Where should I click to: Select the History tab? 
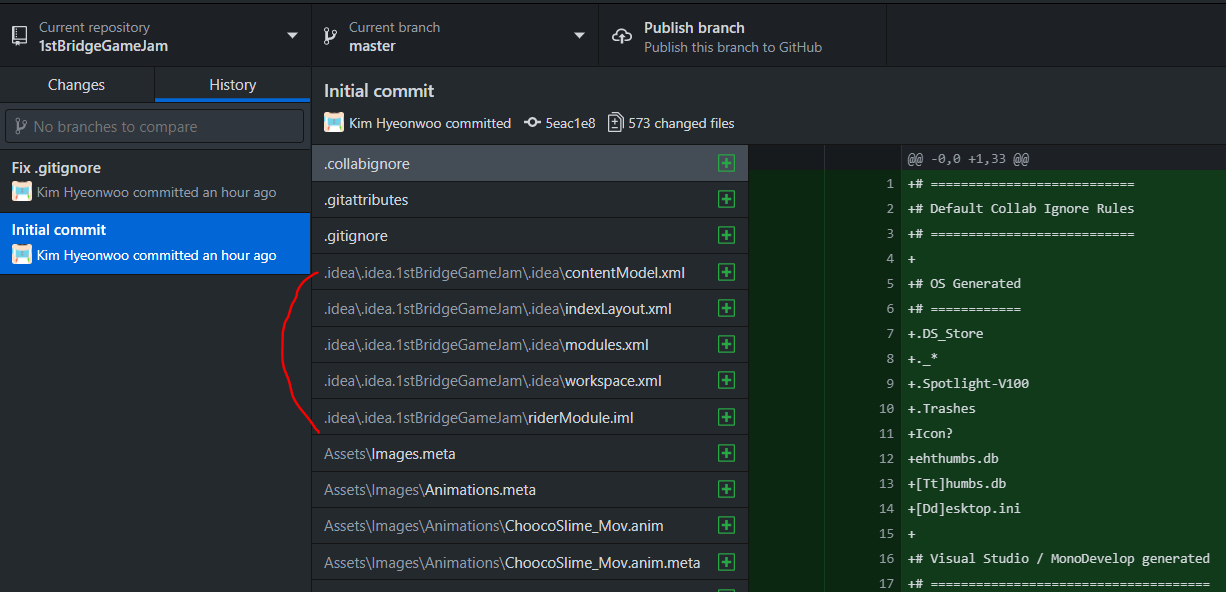(x=232, y=85)
